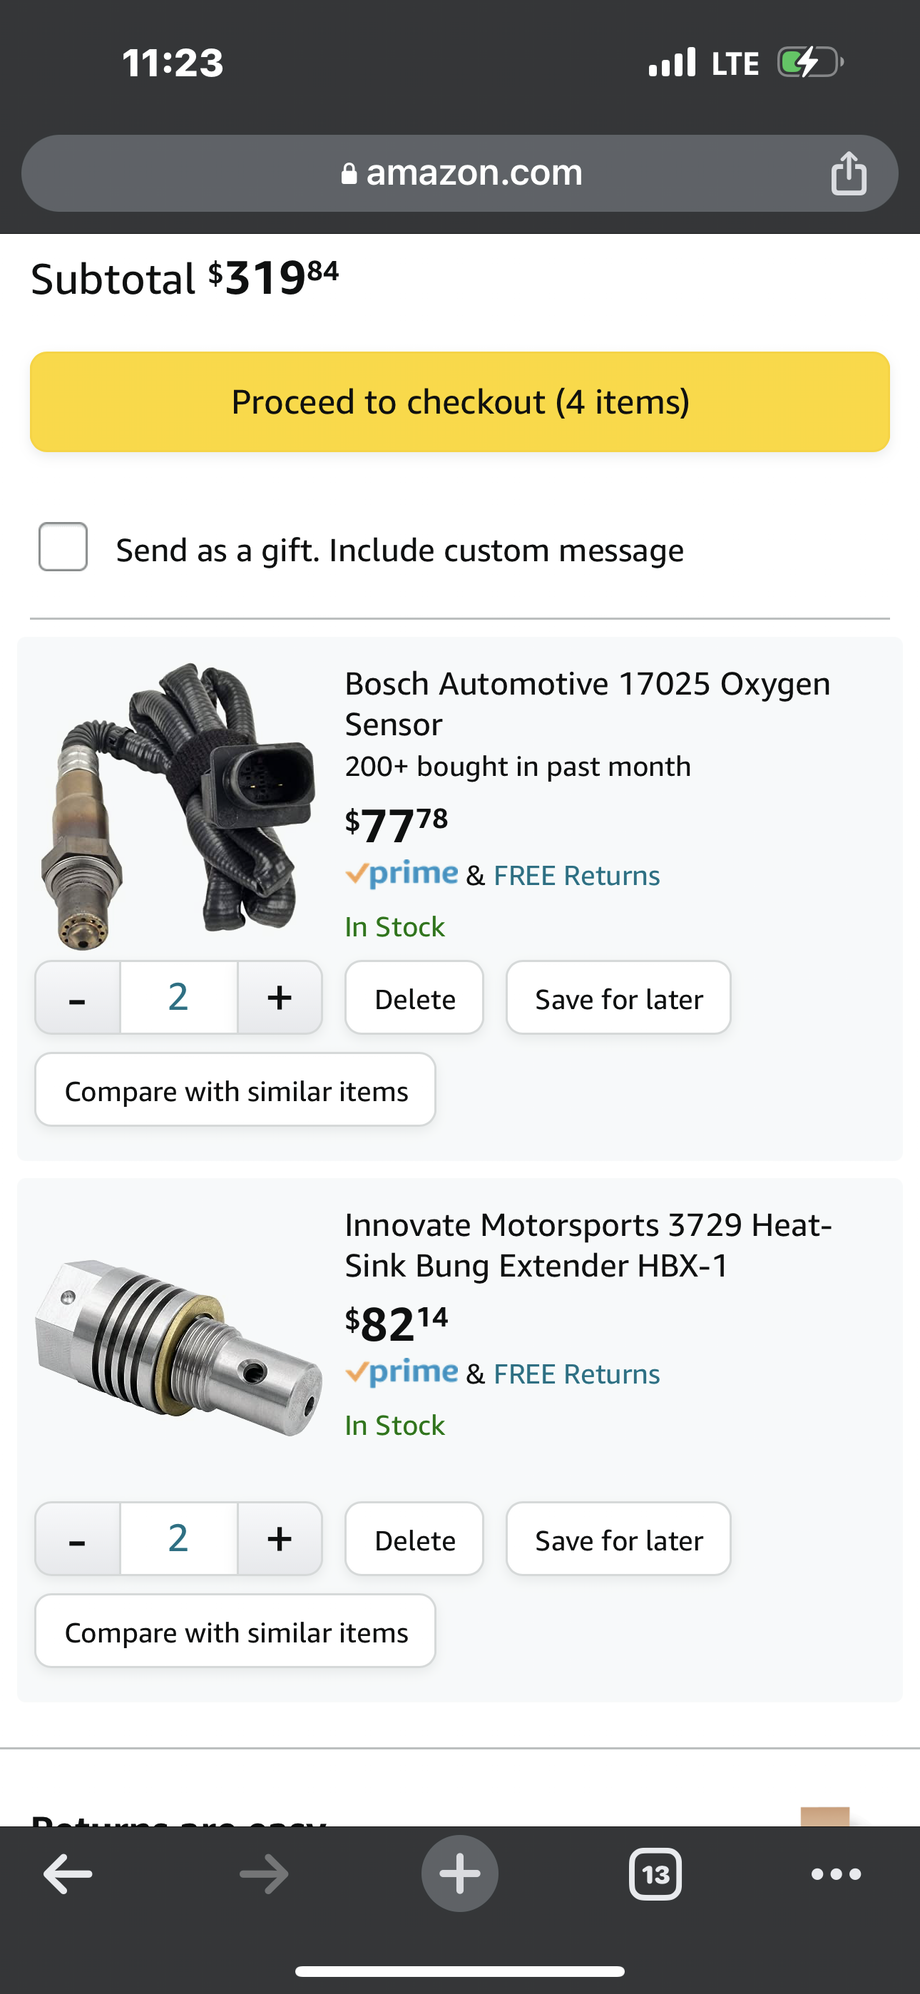The width and height of the screenshot is (920, 1994).
Task: Delete the Innovate Motorsports Bung Extender
Action: point(414,1540)
